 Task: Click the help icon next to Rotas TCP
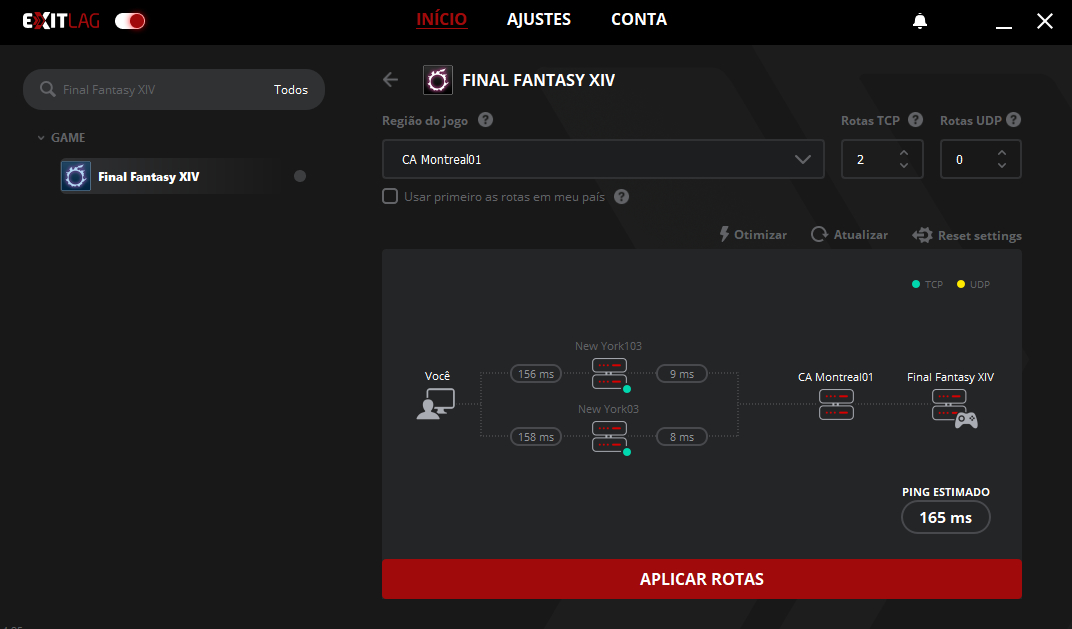click(915, 120)
